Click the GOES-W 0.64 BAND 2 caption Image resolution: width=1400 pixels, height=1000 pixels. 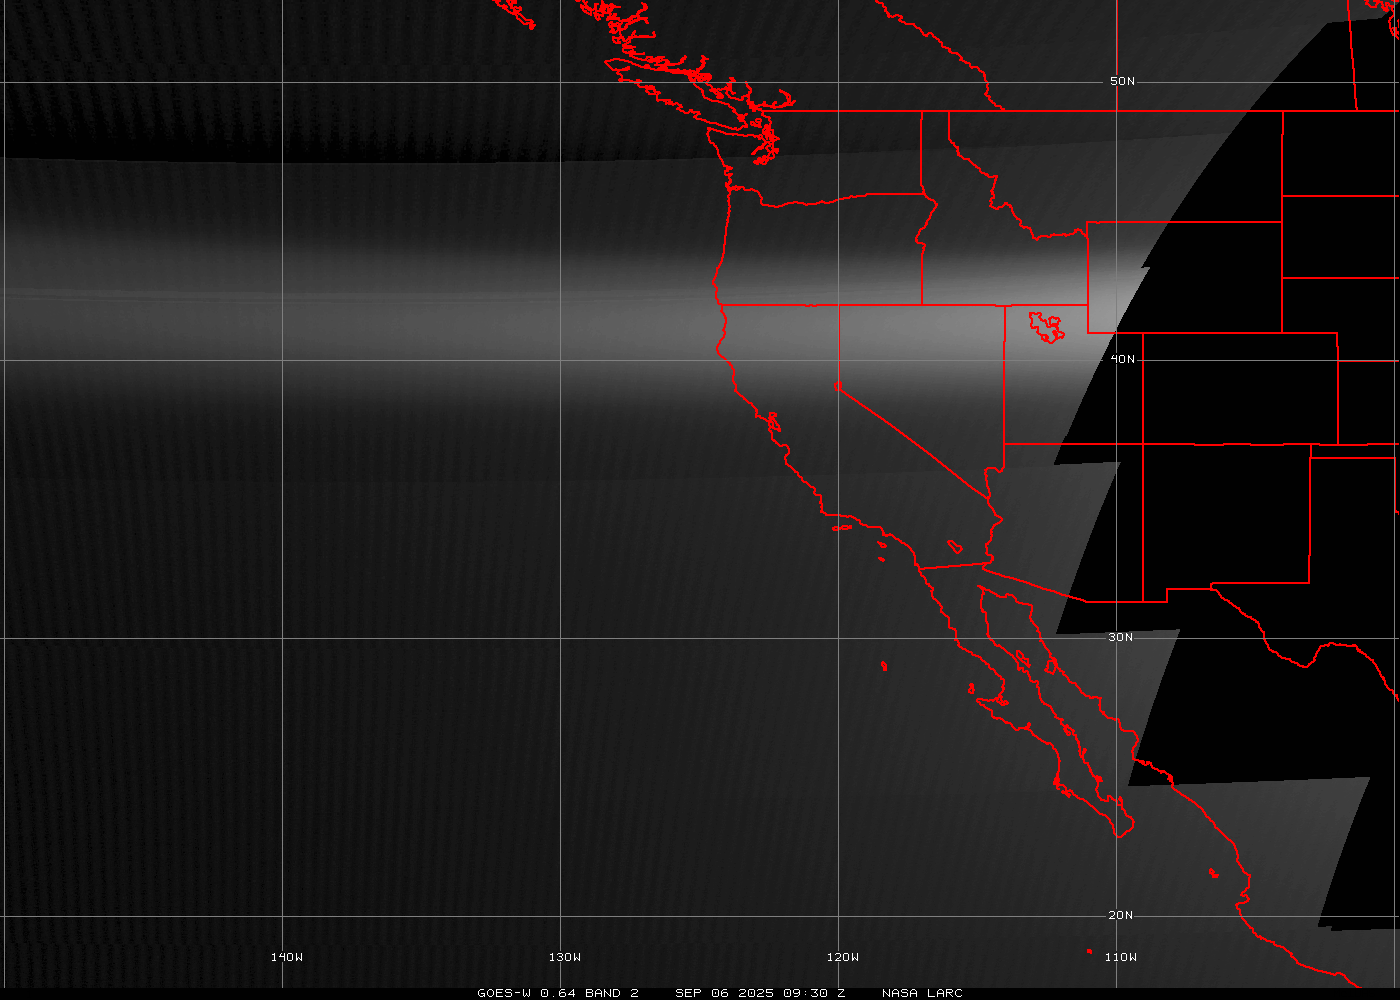coord(557,993)
